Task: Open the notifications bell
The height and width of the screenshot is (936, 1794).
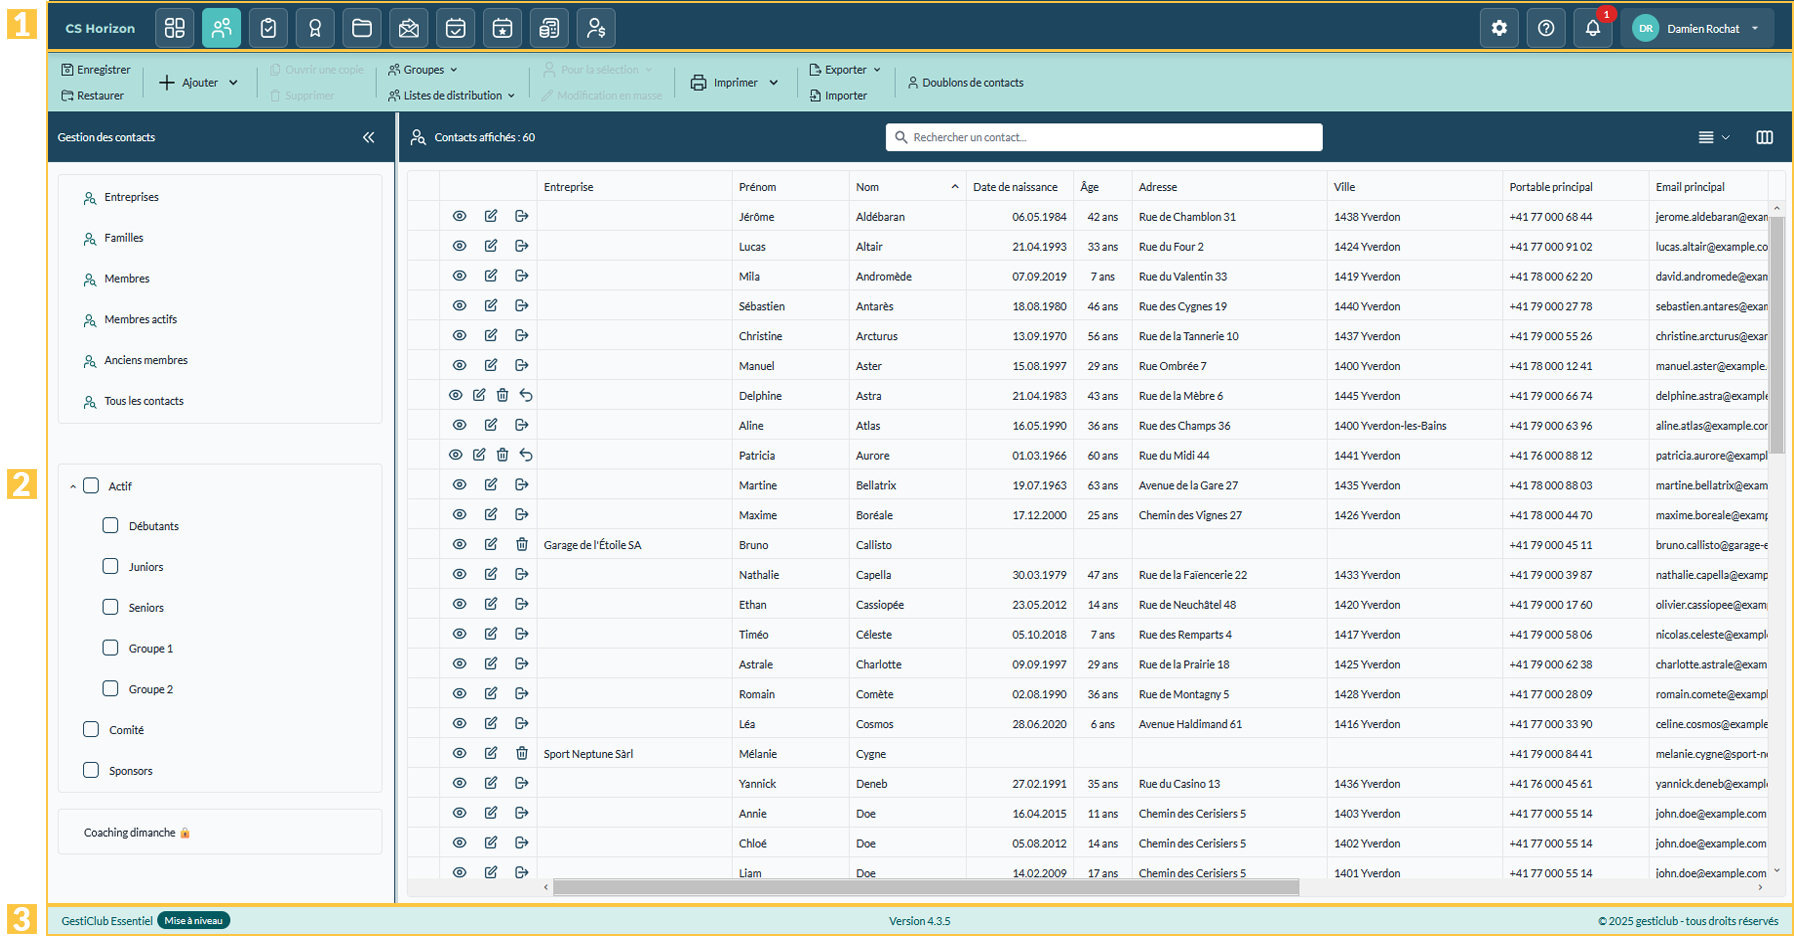Action: pos(1593,28)
